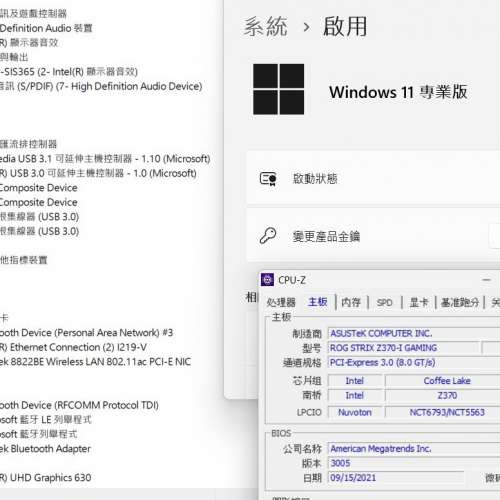Viewport: 500px width, 500px height.
Task: Select the second Composite Device entry
Action: pos(39,202)
